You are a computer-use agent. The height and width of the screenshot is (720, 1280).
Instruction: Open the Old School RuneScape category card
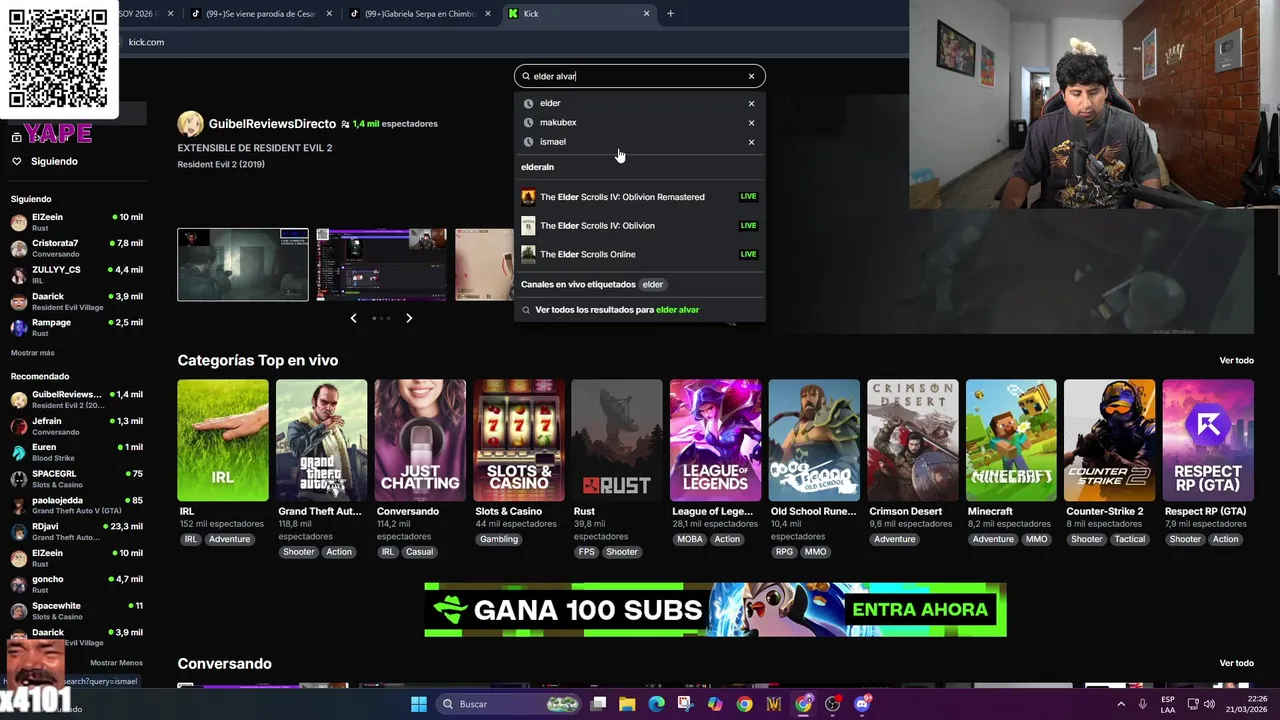coord(814,440)
